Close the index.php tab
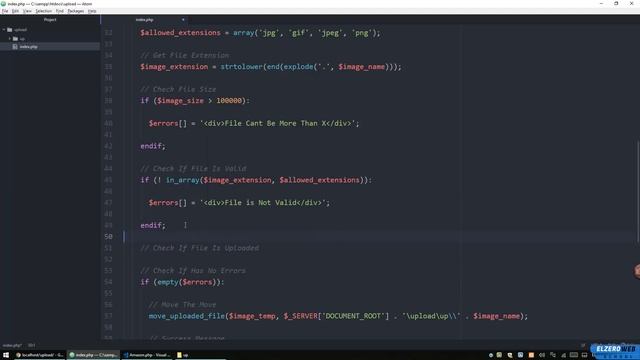The width and height of the screenshot is (640, 360). [x=183, y=20]
